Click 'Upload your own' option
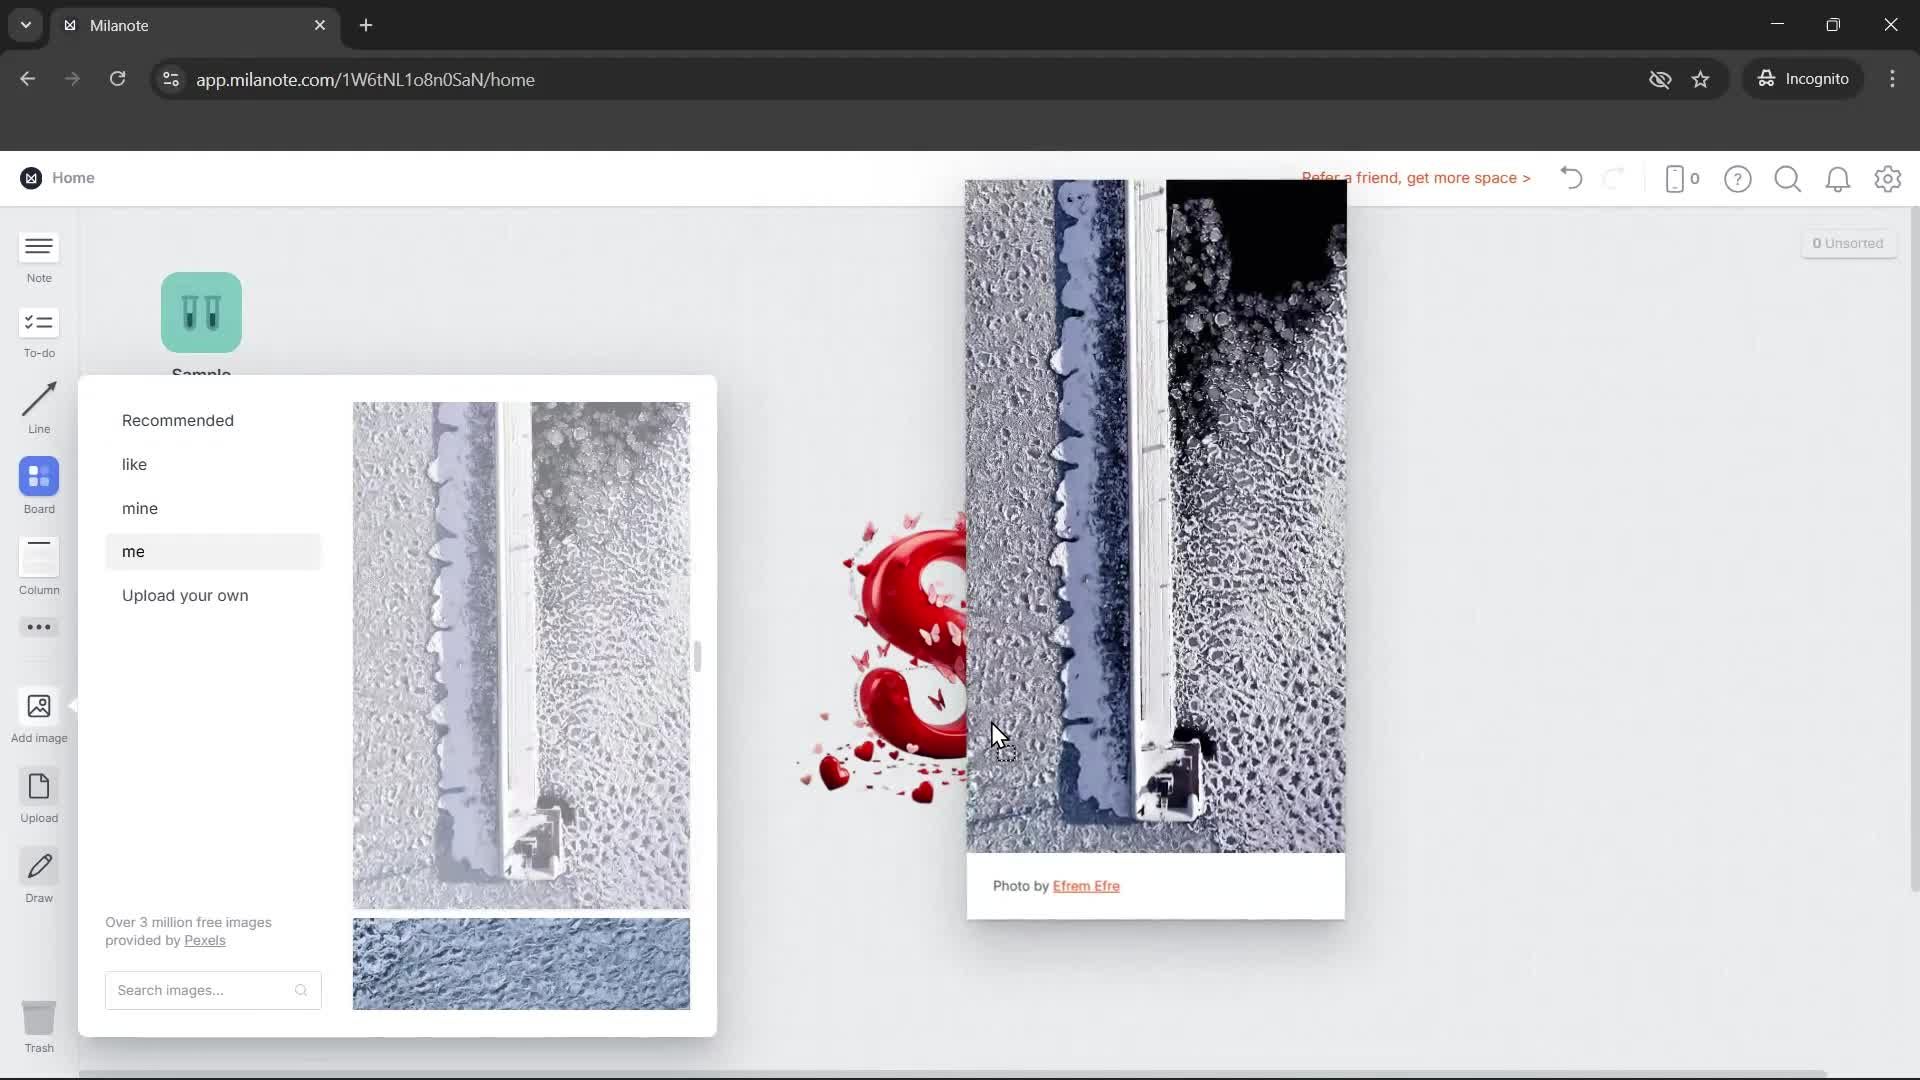This screenshot has width=1920, height=1080. tap(185, 595)
